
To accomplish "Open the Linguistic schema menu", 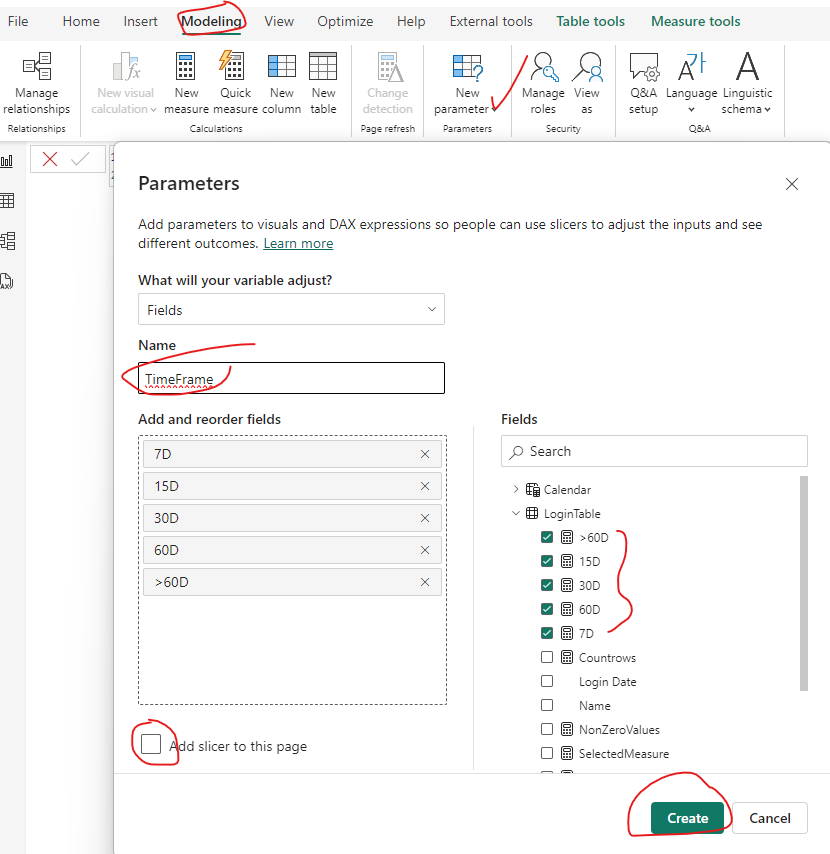I will pyautogui.click(x=747, y=83).
